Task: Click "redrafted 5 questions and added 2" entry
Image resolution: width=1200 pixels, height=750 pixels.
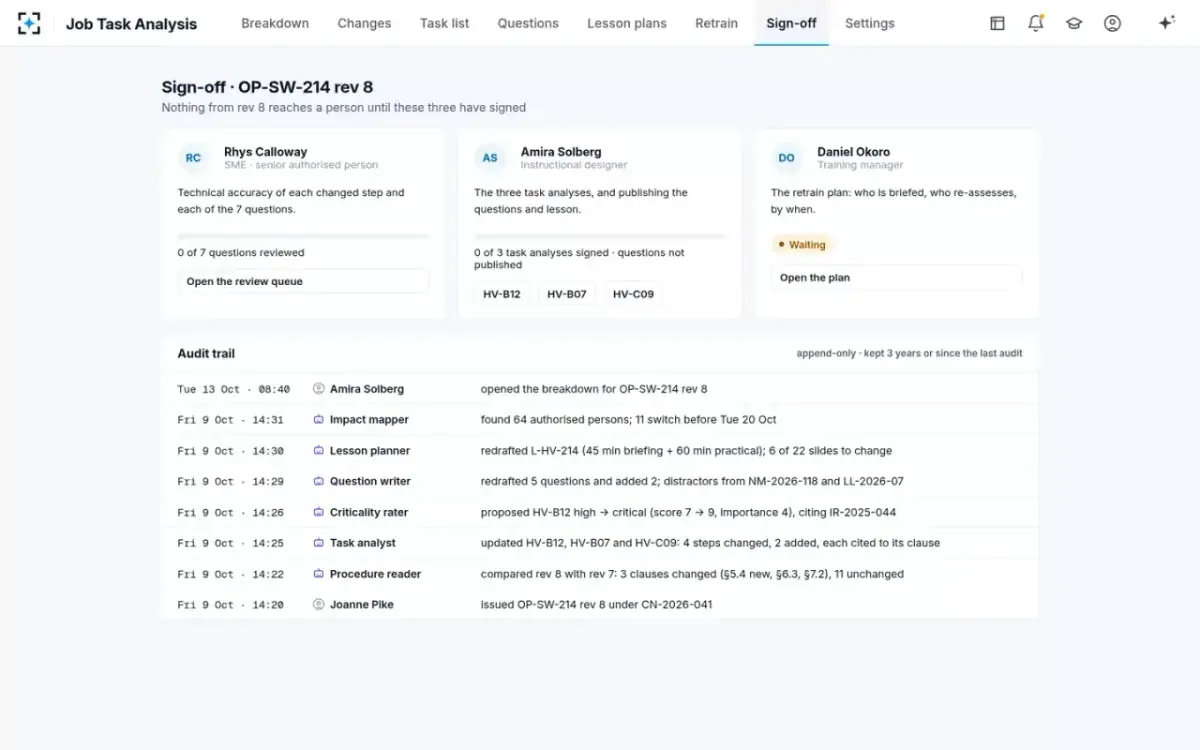Action: coord(692,481)
